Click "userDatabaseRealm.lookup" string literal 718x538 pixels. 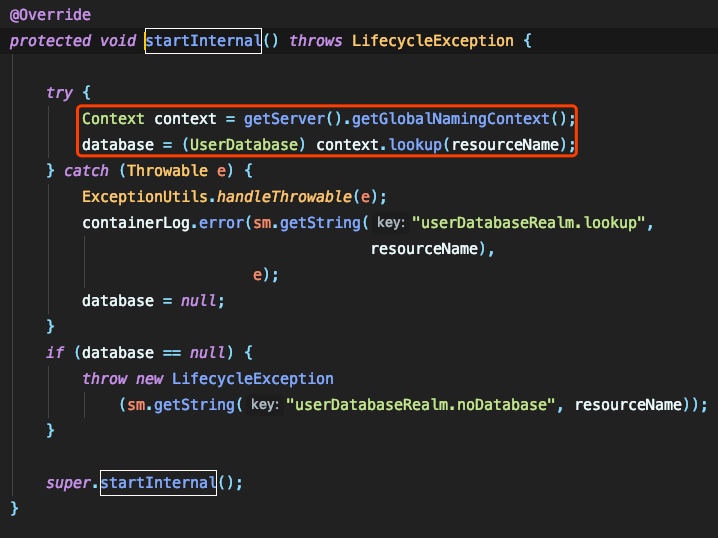point(528,223)
